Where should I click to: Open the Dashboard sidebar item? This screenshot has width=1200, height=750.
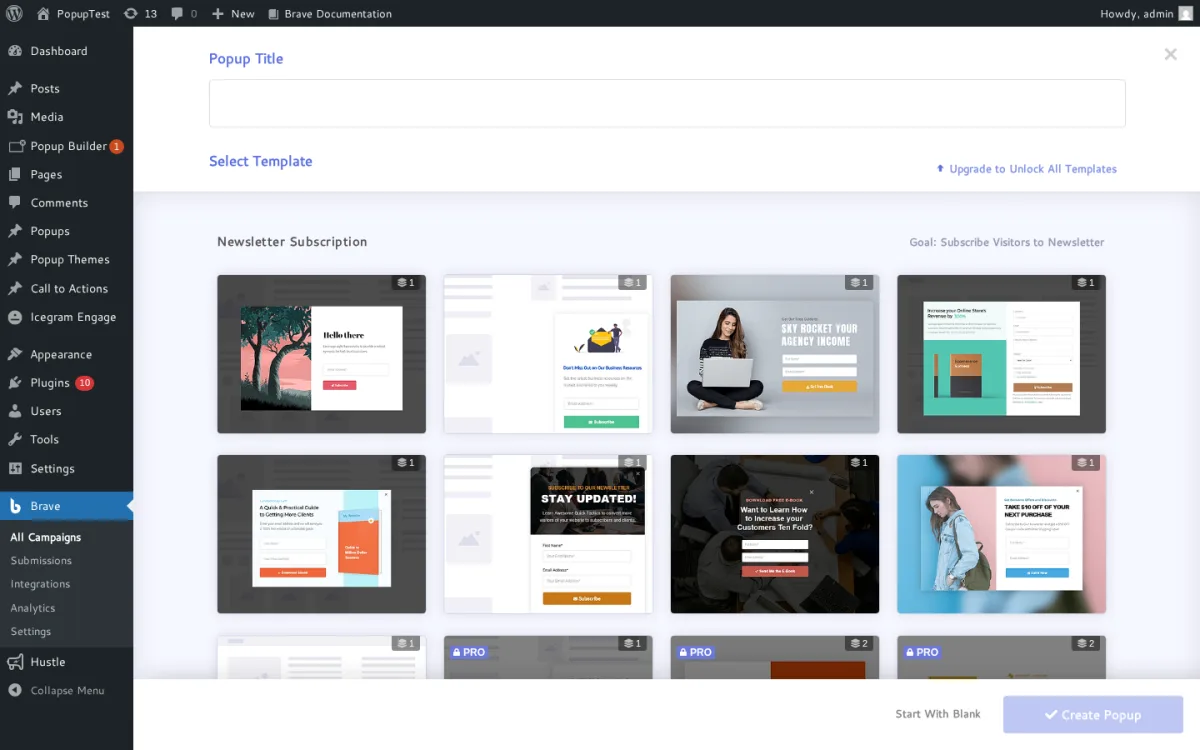point(66,51)
